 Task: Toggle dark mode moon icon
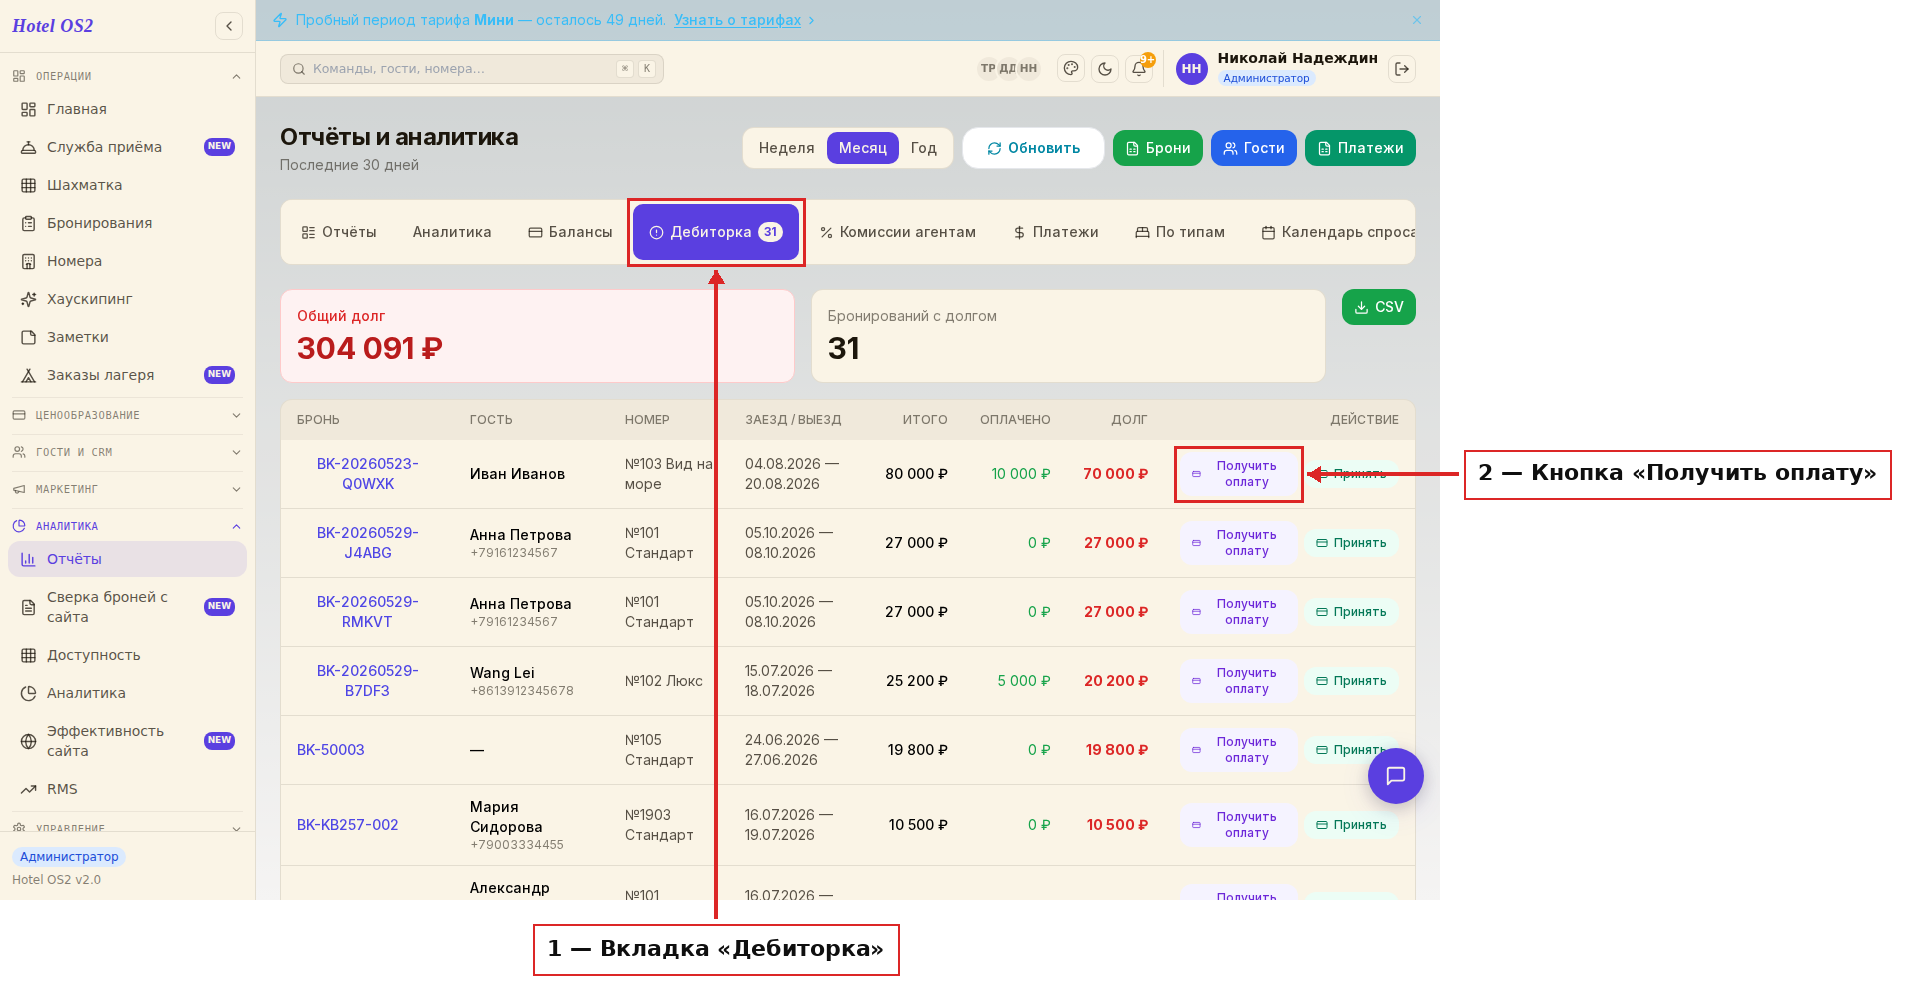1105,69
